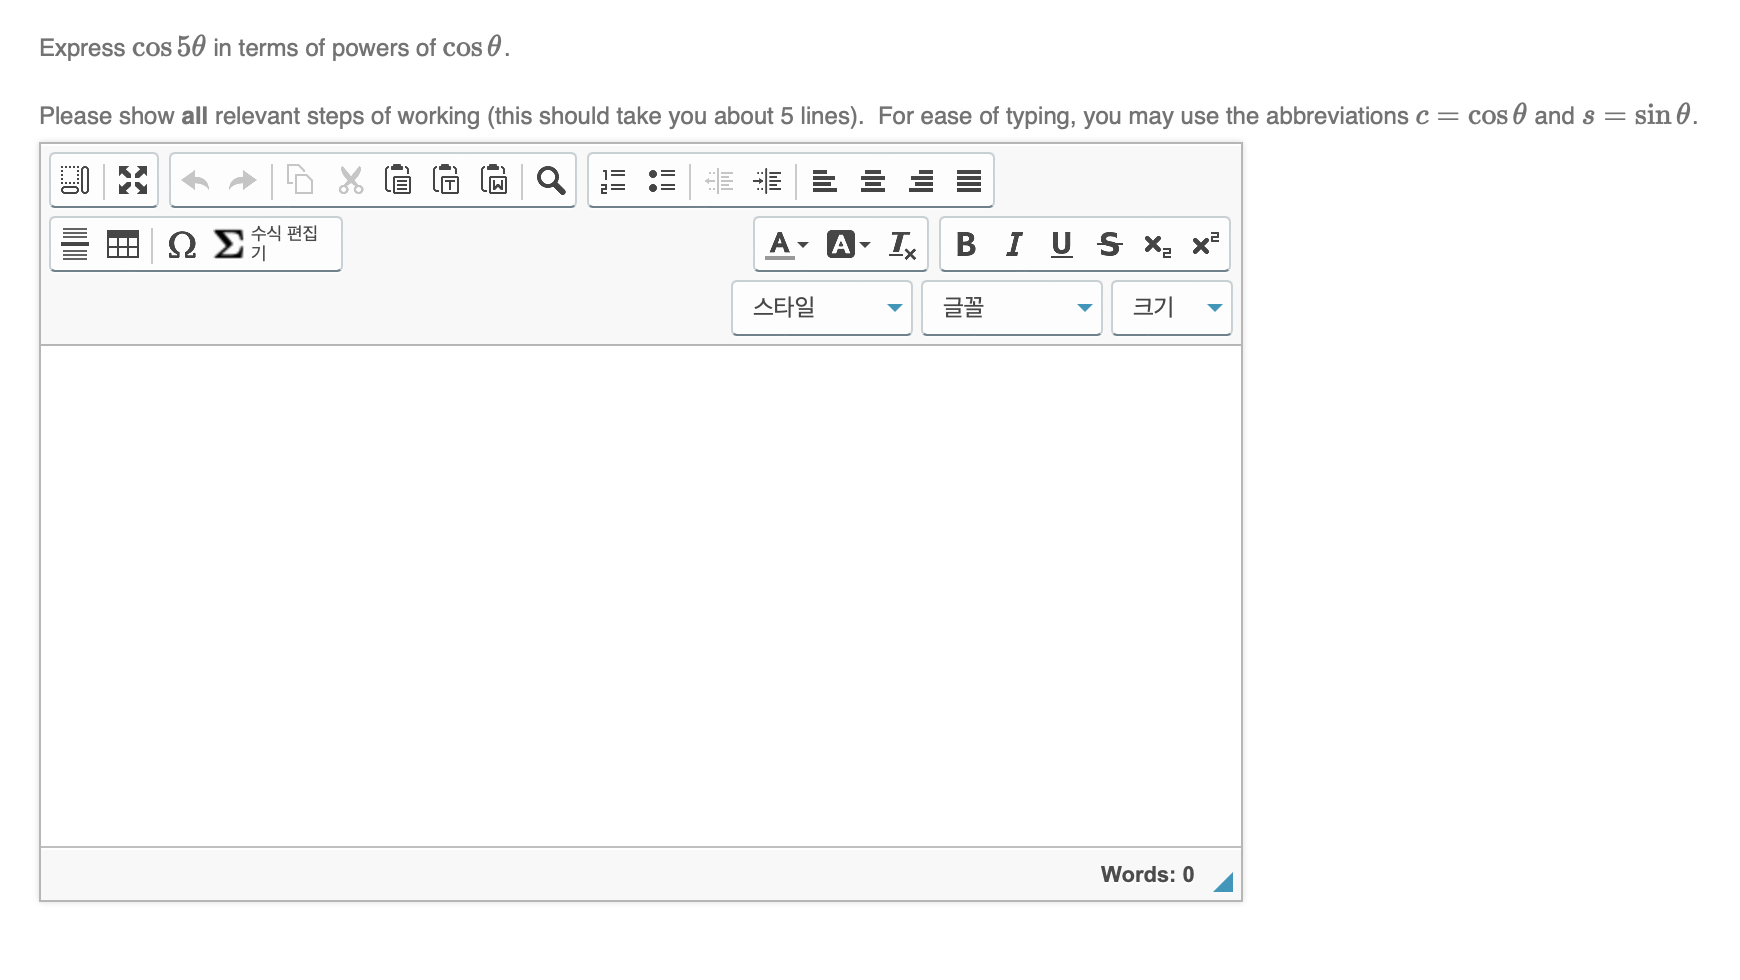Insert a special character with Omega icon
Screen dimensions: 1740x980
[x=181, y=244]
